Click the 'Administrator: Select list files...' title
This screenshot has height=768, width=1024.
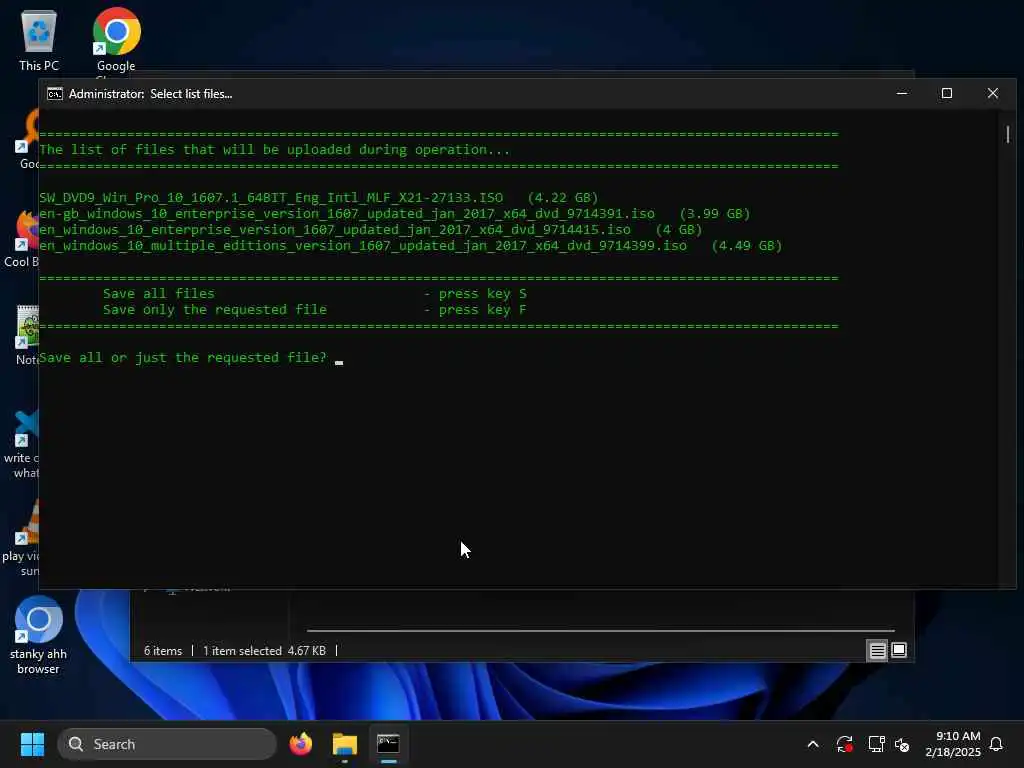pos(150,94)
